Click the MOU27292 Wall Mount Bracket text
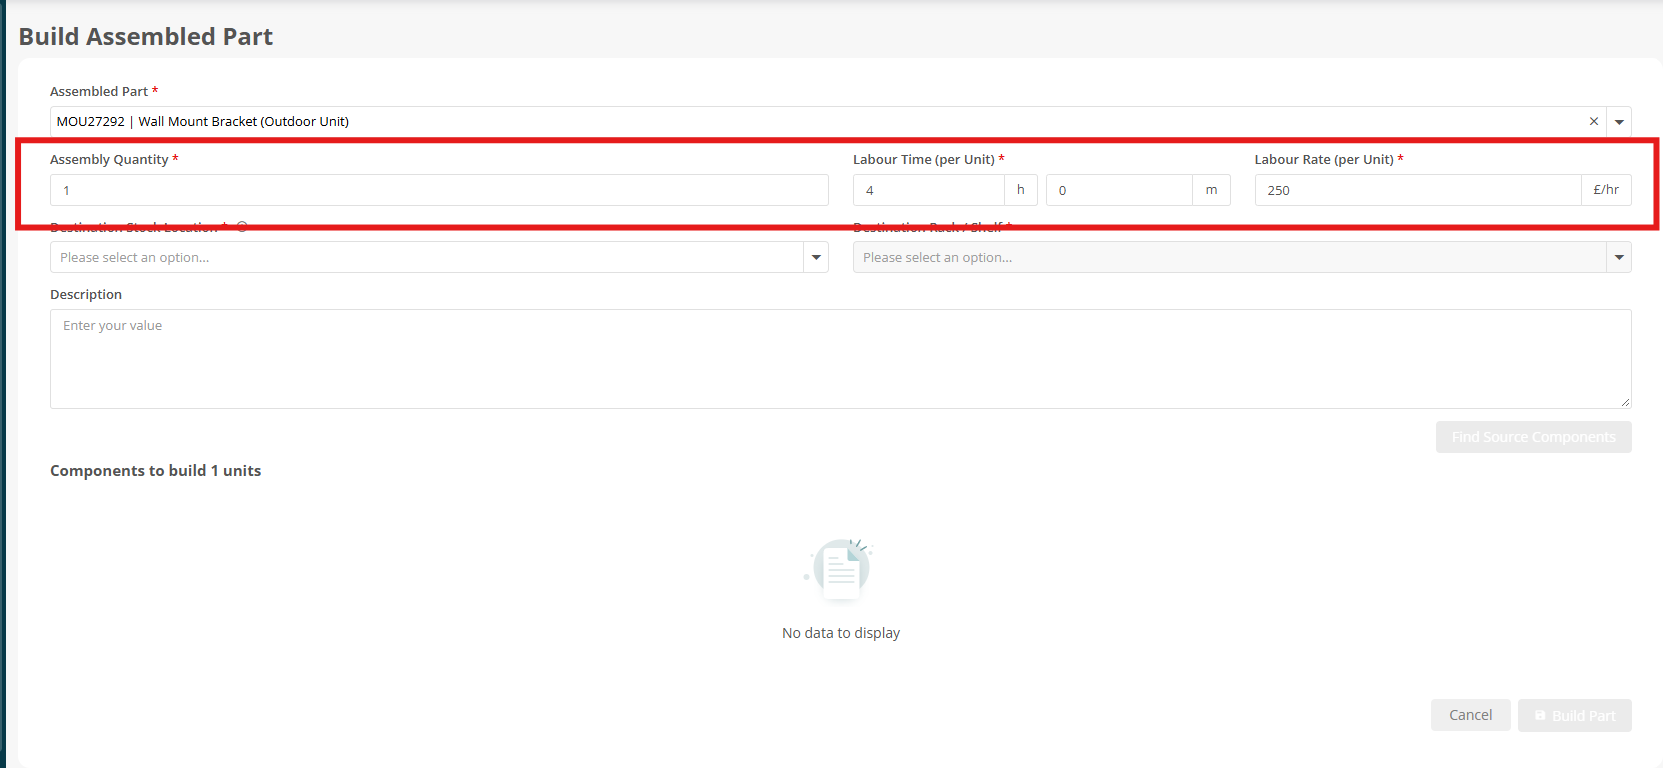This screenshot has width=1663, height=768. point(203,122)
